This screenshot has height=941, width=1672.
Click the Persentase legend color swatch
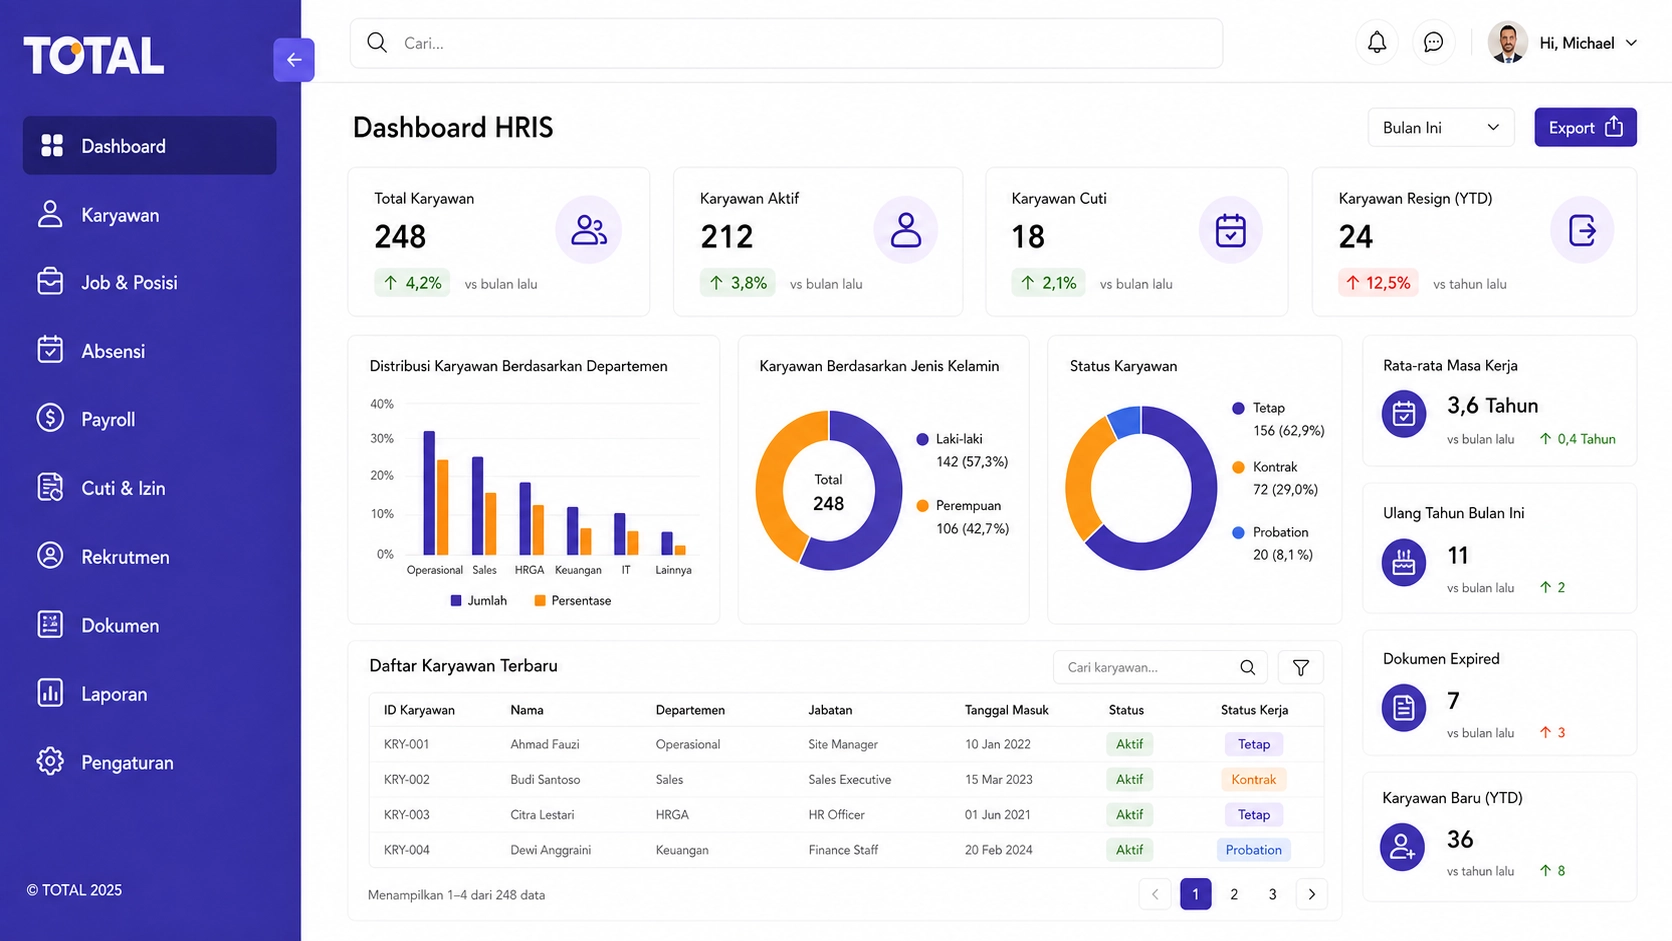[x=540, y=601]
